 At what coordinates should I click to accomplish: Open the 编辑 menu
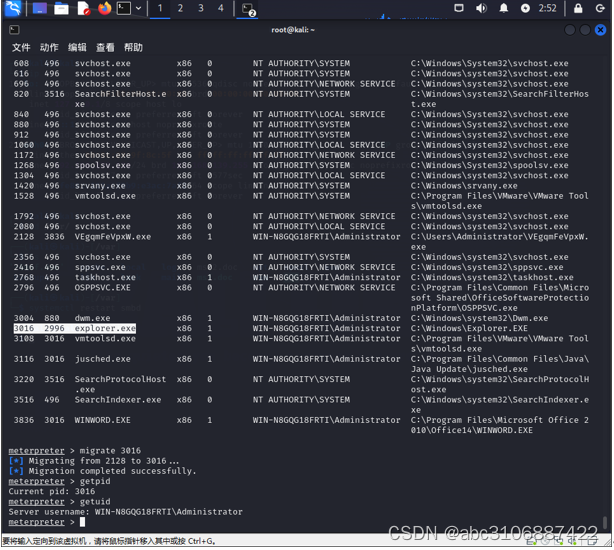tap(77, 47)
